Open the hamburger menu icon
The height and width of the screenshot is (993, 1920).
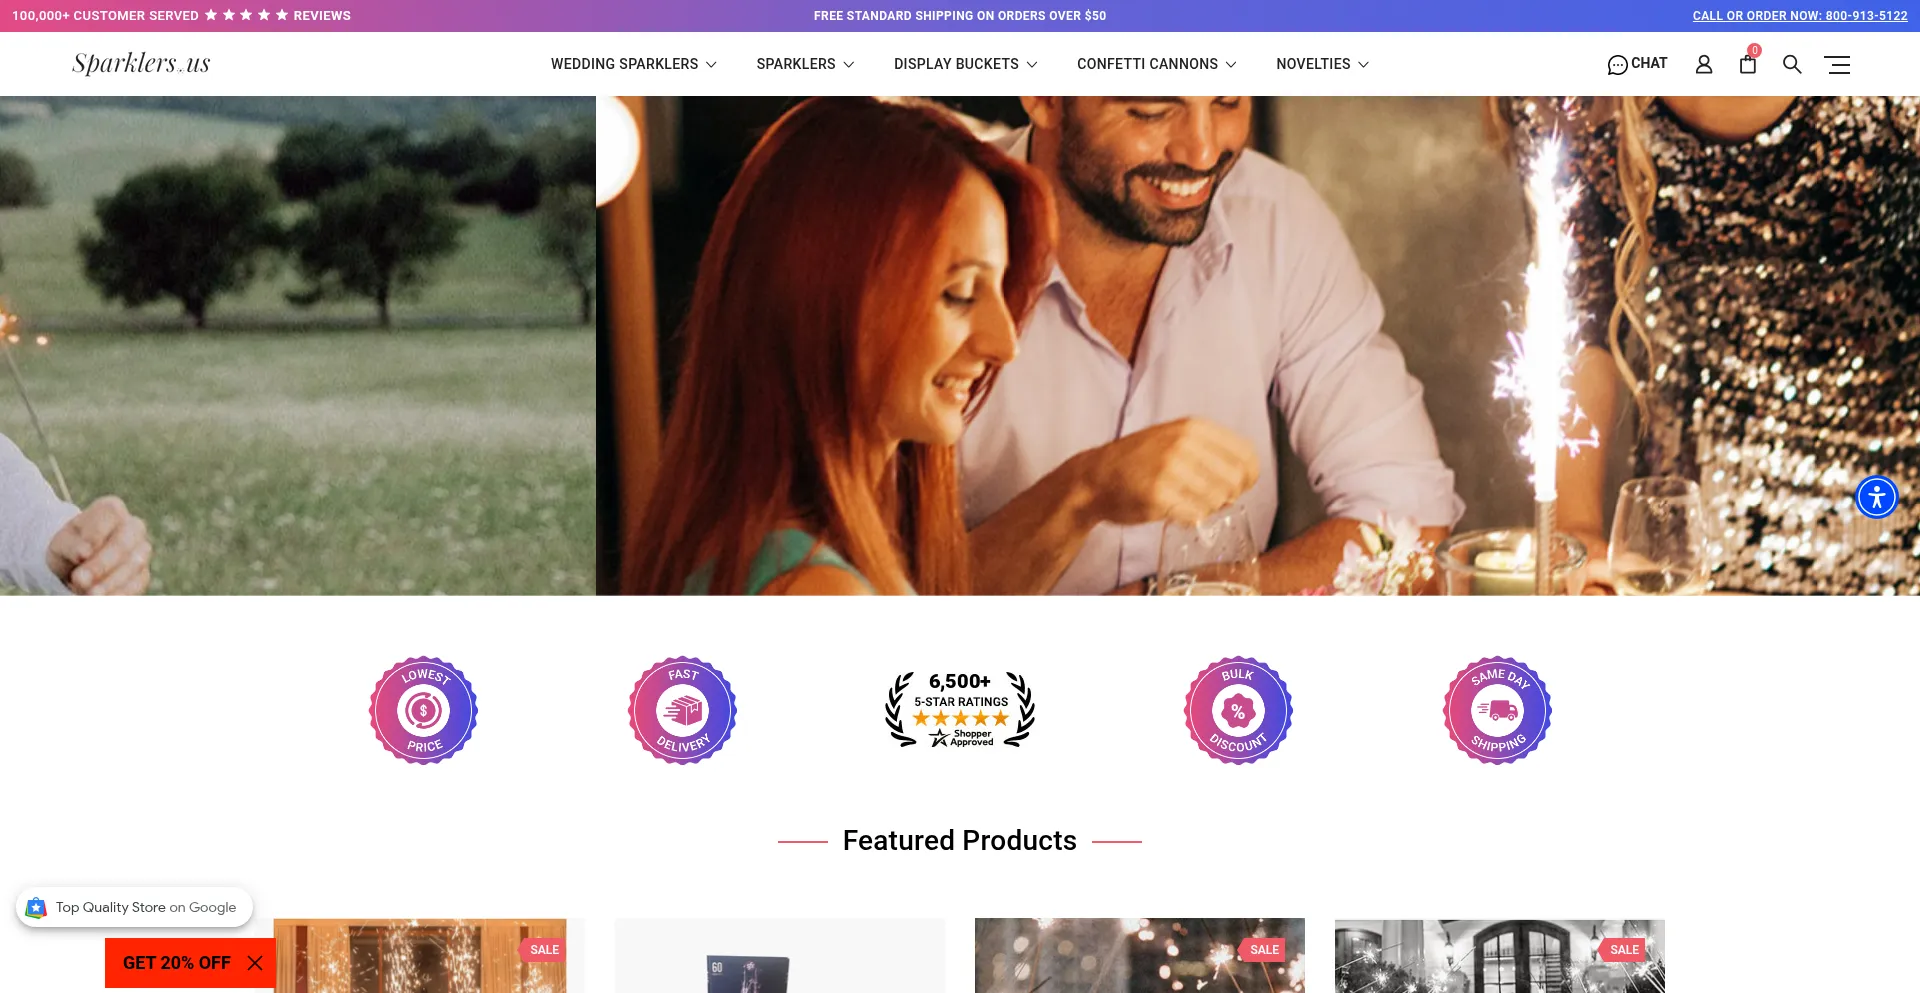[1837, 65]
